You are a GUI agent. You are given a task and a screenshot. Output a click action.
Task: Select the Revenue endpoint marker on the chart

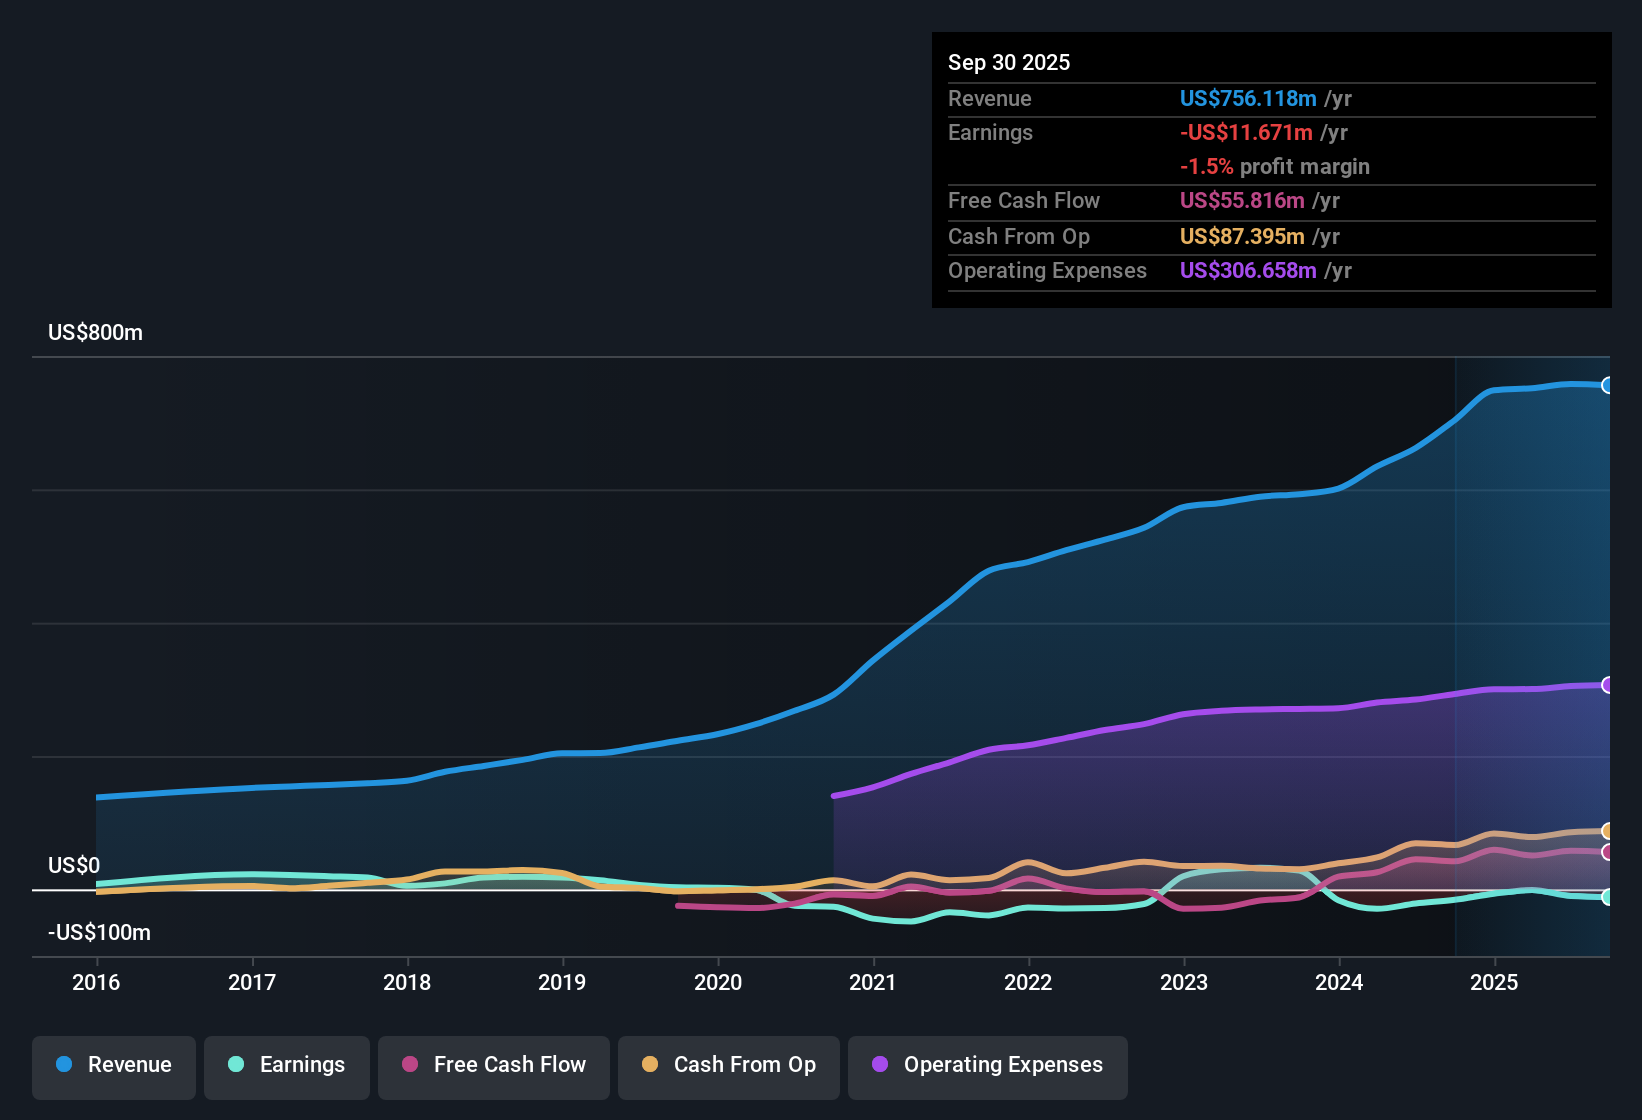click(x=1608, y=384)
